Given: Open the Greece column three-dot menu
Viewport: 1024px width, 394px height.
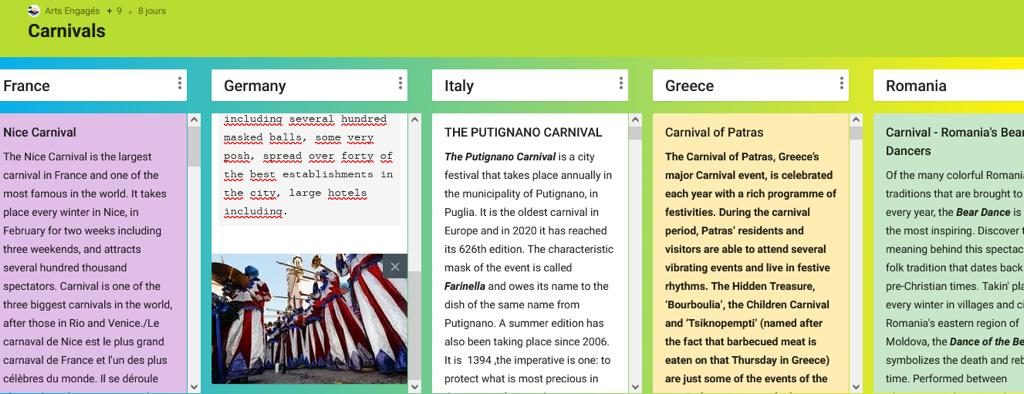Looking at the screenshot, I should tap(842, 83).
